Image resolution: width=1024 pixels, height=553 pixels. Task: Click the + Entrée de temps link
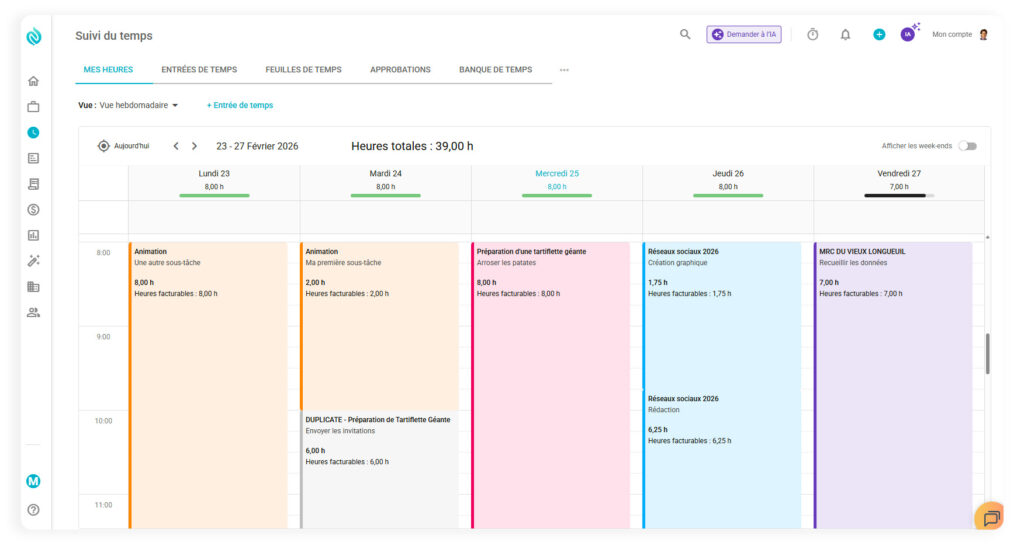point(240,105)
